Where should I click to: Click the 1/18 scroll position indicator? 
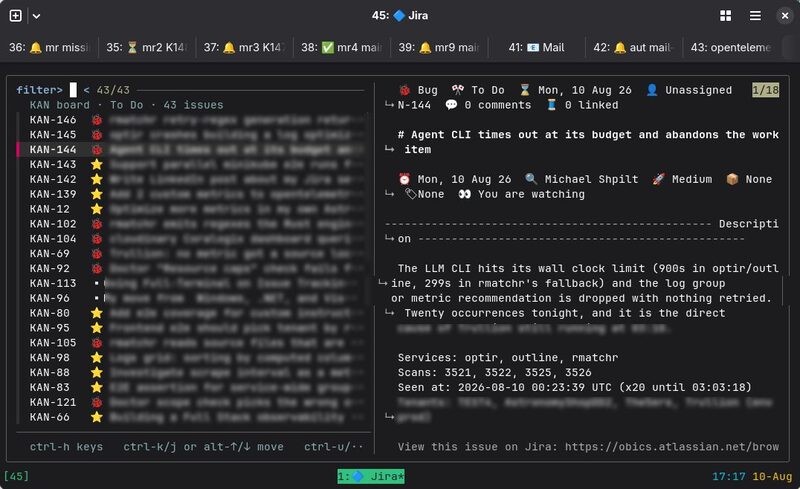(x=765, y=90)
